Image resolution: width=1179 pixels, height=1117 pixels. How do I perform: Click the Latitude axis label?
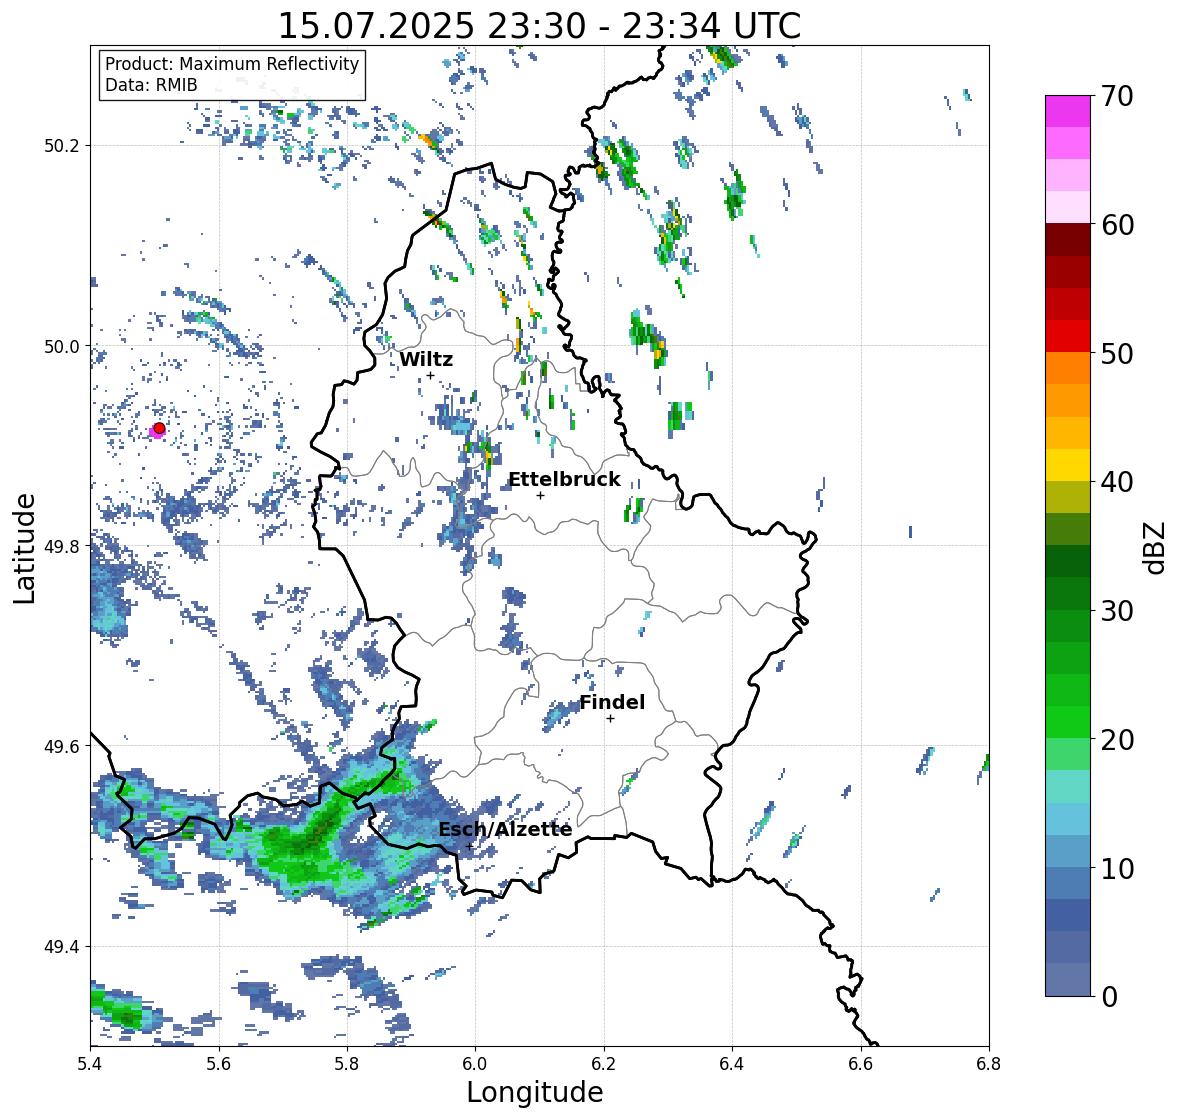[x=24, y=548]
